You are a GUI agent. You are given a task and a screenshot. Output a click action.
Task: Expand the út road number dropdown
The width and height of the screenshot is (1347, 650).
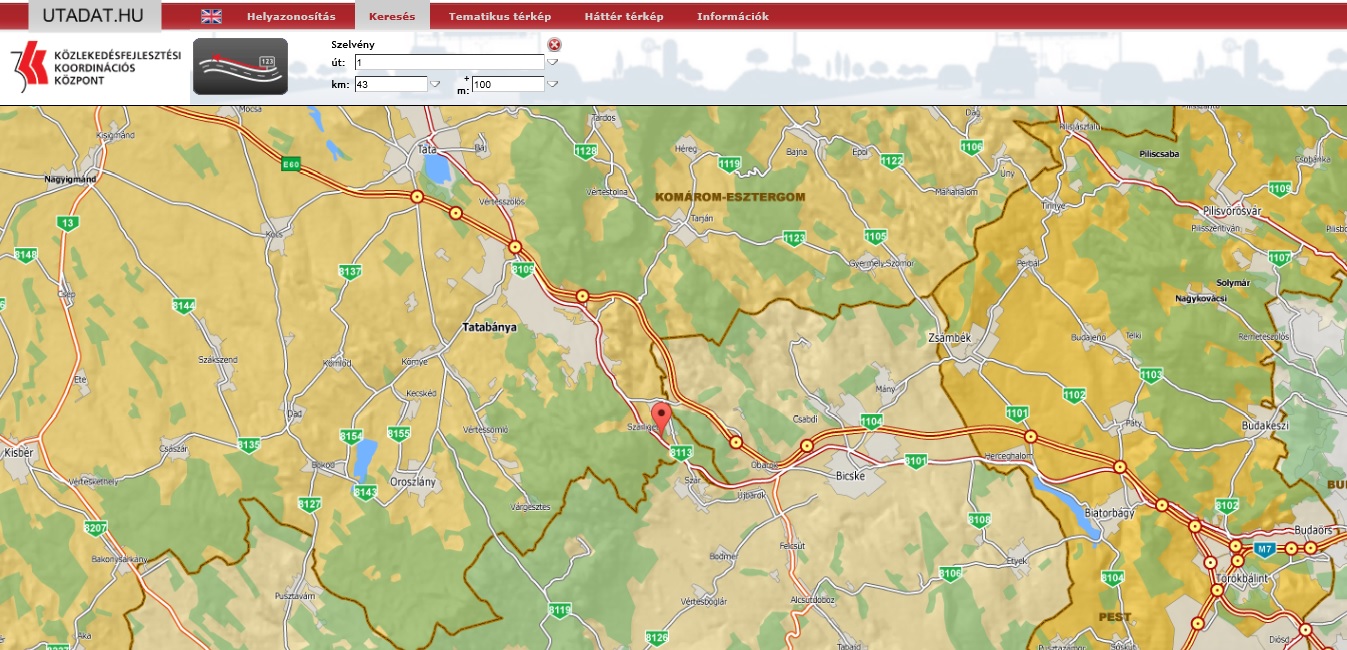552,63
